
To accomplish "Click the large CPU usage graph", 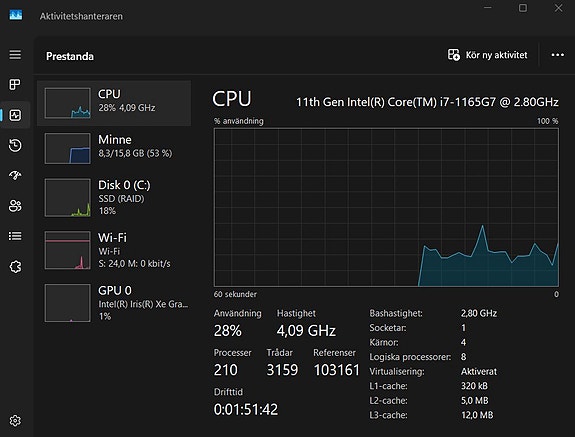I will (386, 207).
